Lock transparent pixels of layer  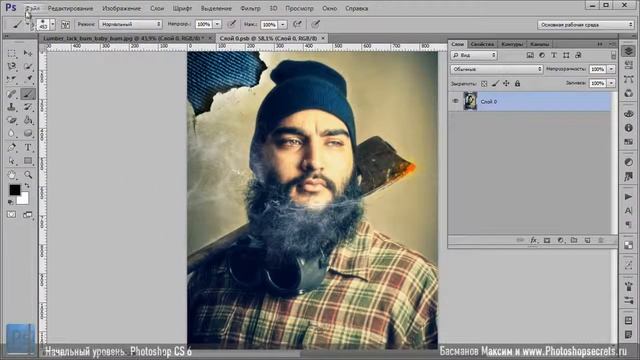pyautogui.click(x=484, y=84)
